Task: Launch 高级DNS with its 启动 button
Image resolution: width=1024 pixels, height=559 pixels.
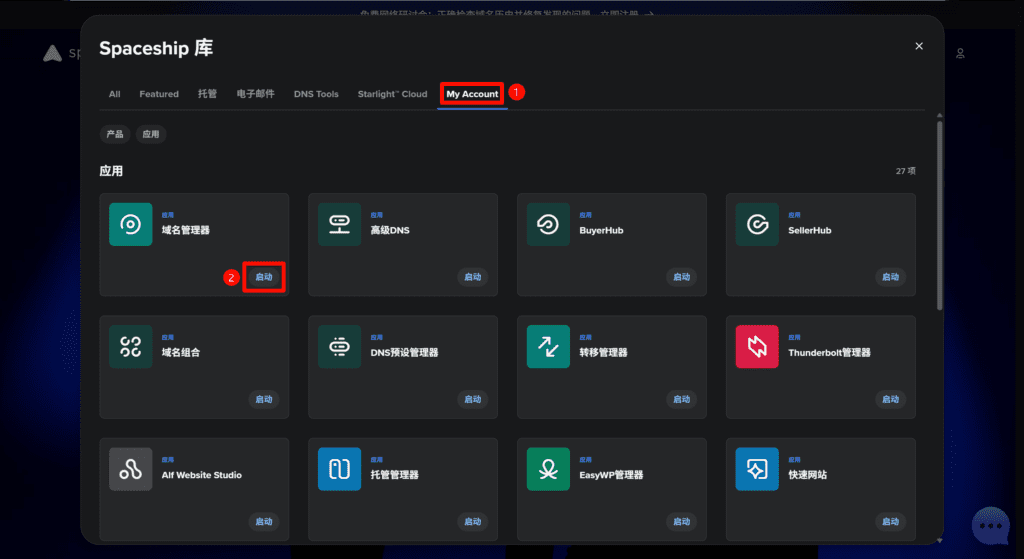Action: coord(473,277)
